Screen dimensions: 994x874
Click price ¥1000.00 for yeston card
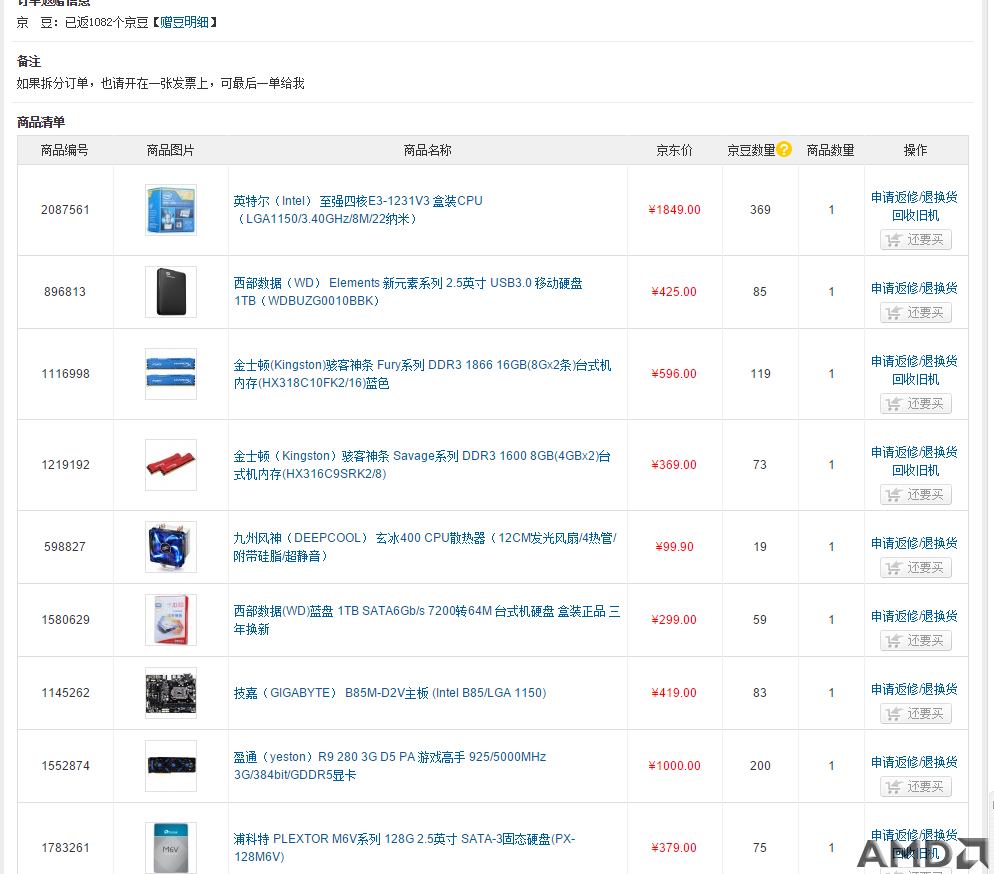click(674, 766)
